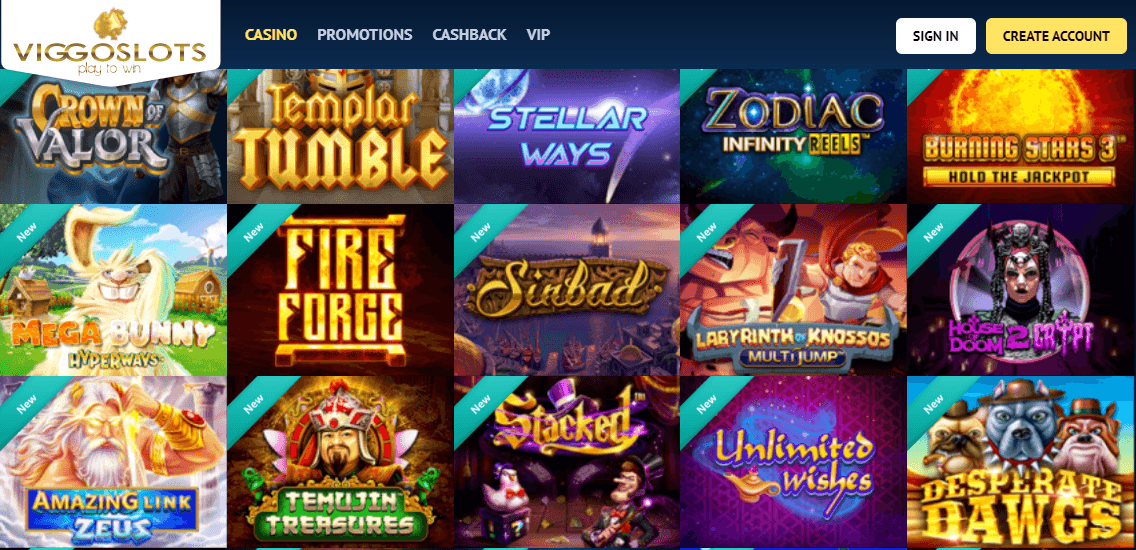The height and width of the screenshot is (550, 1136).
Task: Launch the Templar Tumble slot
Action: pyautogui.click(x=341, y=136)
